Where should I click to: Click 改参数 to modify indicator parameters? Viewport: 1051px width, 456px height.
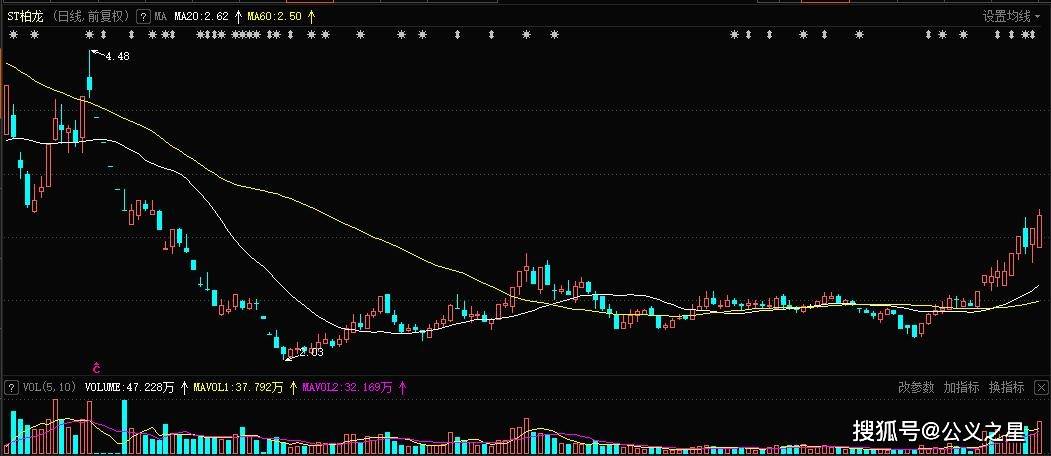(x=916, y=387)
